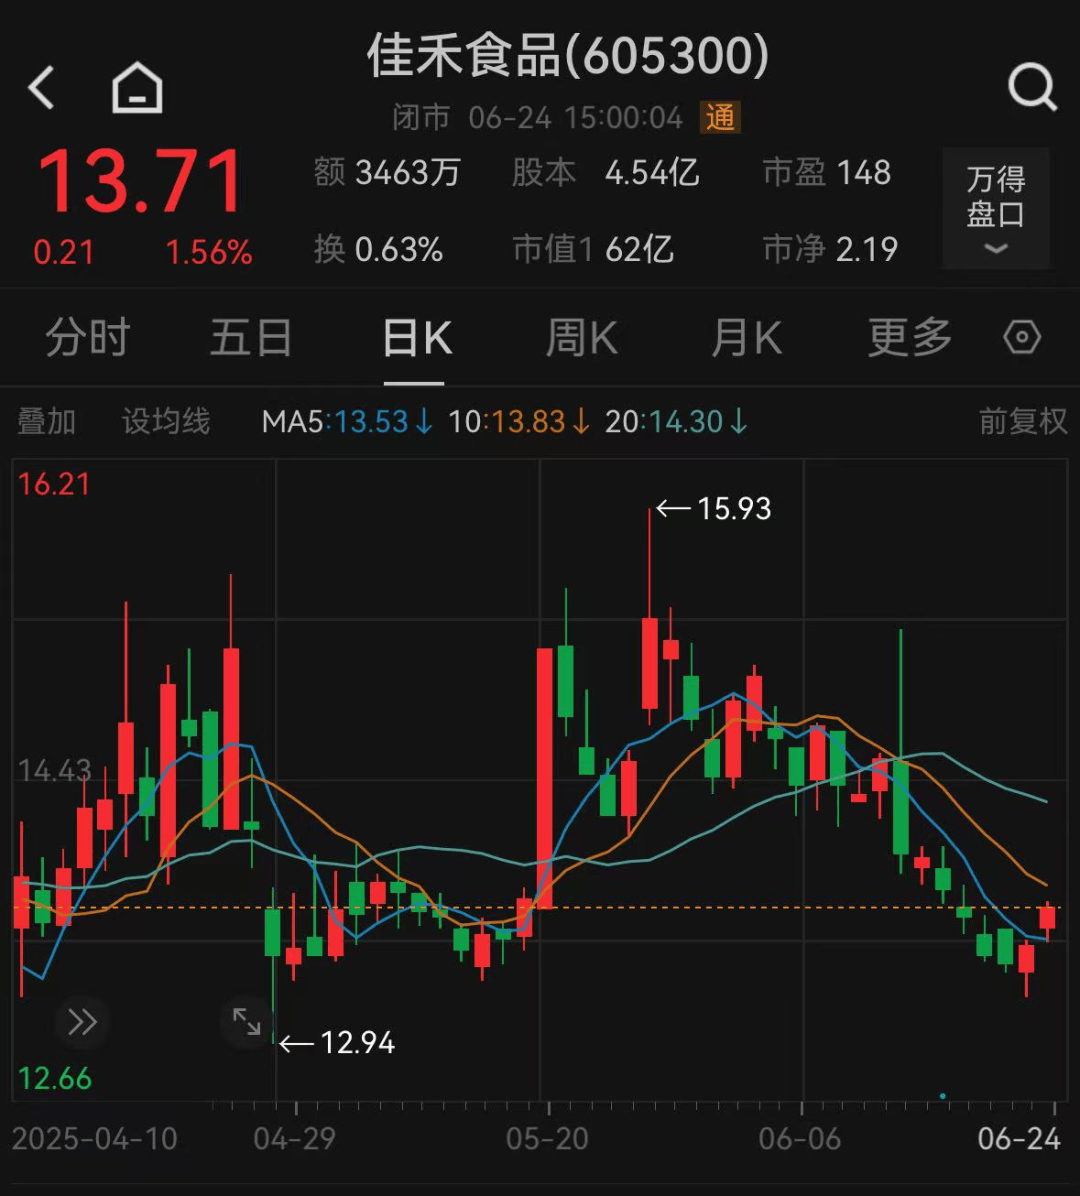The width and height of the screenshot is (1080, 1196).
Task: Toggle the 前复权 adjustment option
Action: click(1023, 421)
